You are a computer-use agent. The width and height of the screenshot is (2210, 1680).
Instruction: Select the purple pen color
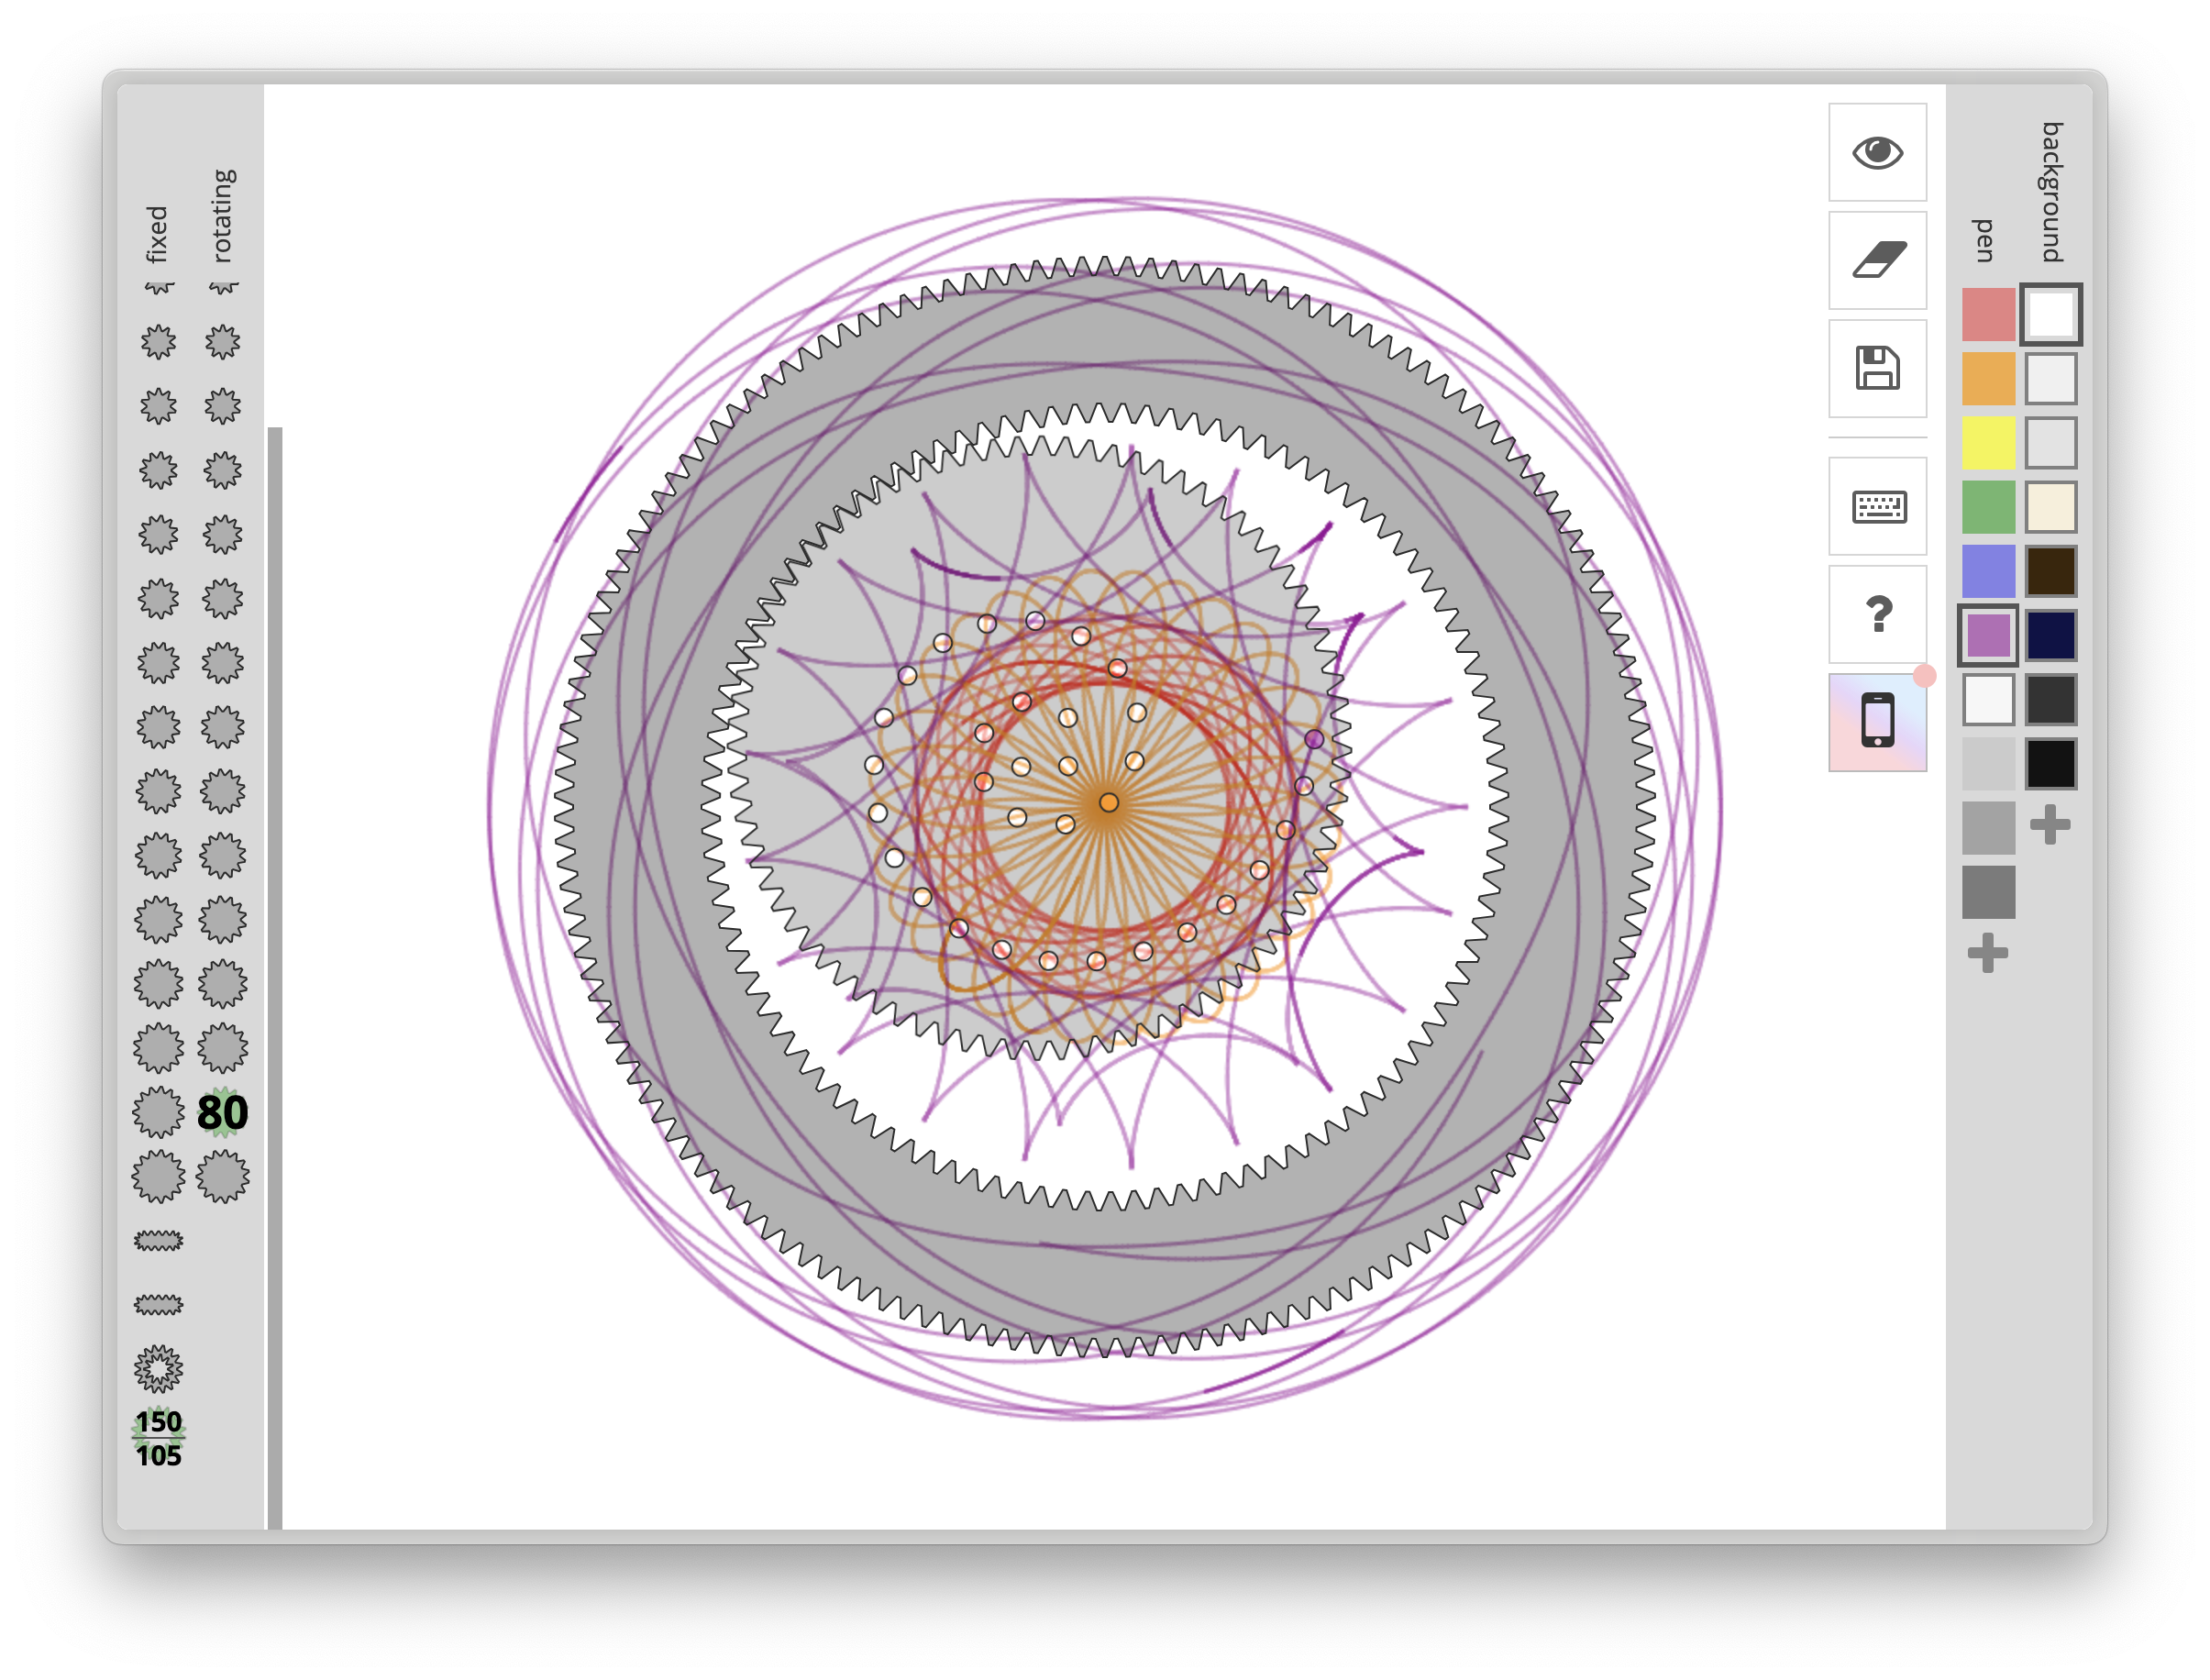1987,635
